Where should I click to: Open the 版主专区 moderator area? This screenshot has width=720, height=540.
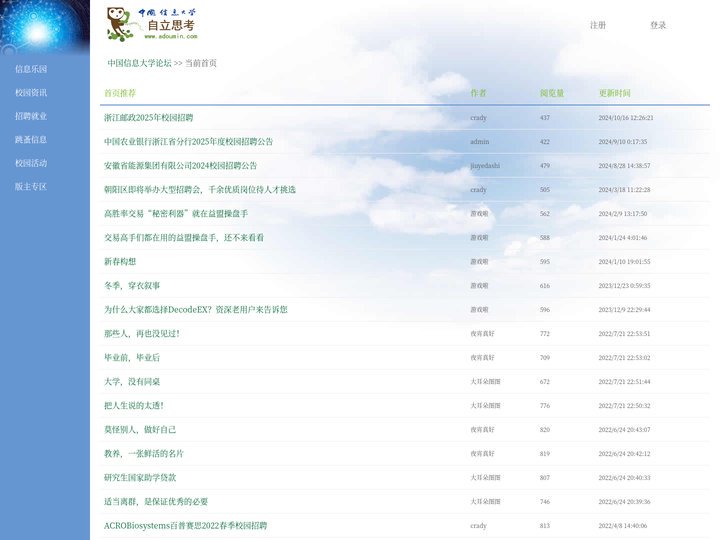31,186
